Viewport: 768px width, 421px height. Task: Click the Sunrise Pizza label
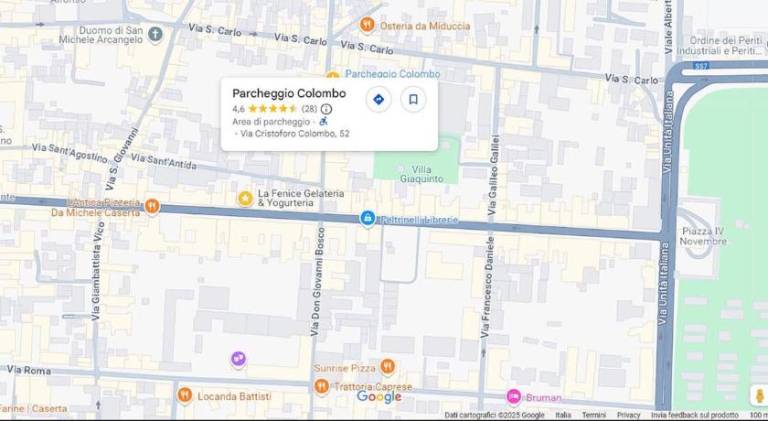(x=345, y=368)
